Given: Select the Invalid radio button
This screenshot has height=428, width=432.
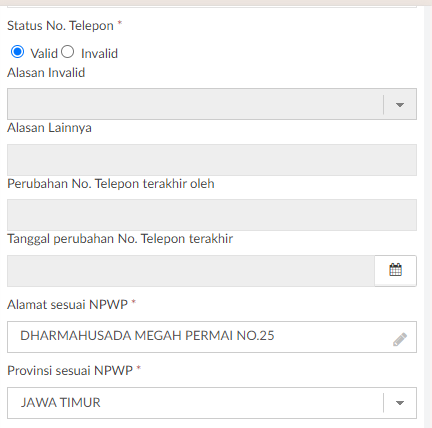Looking at the screenshot, I should (x=68, y=52).
